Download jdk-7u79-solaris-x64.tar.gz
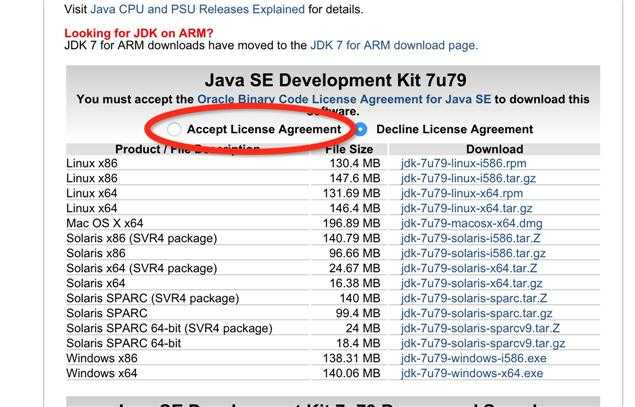The width and height of the screenshot is (635, 407). click(471, 283)
